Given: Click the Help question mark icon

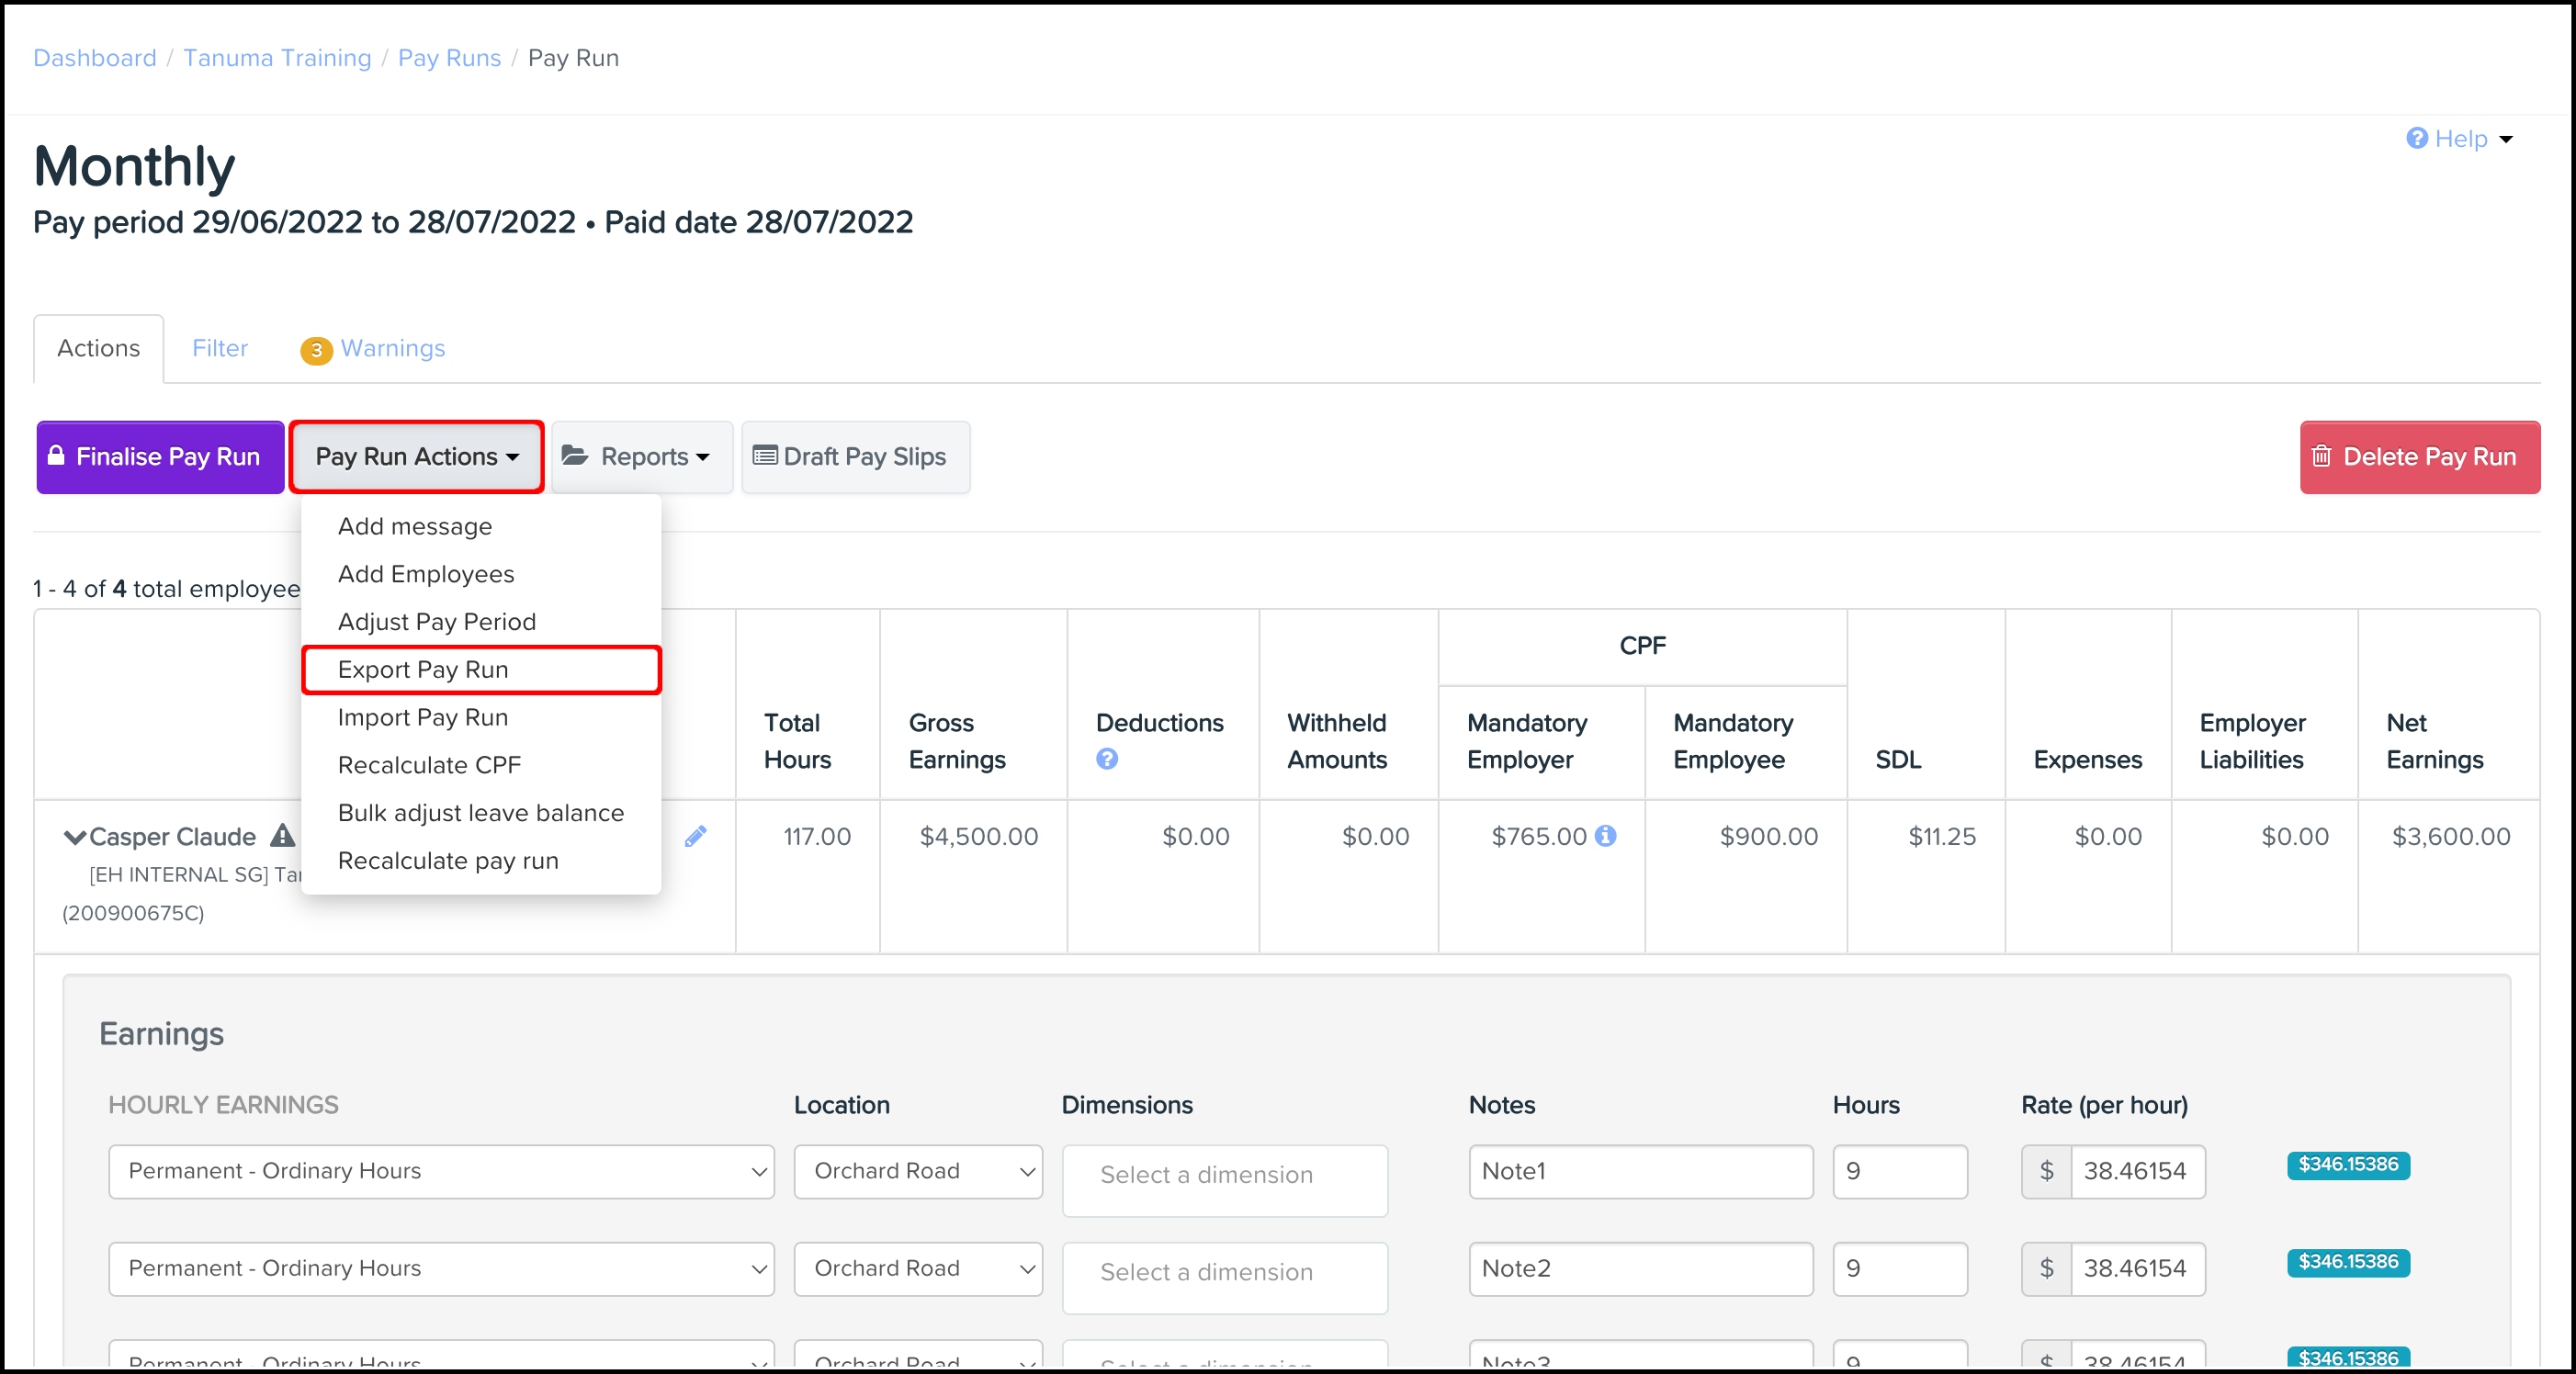Looking at the screenshot, I should coord(2416,138).
